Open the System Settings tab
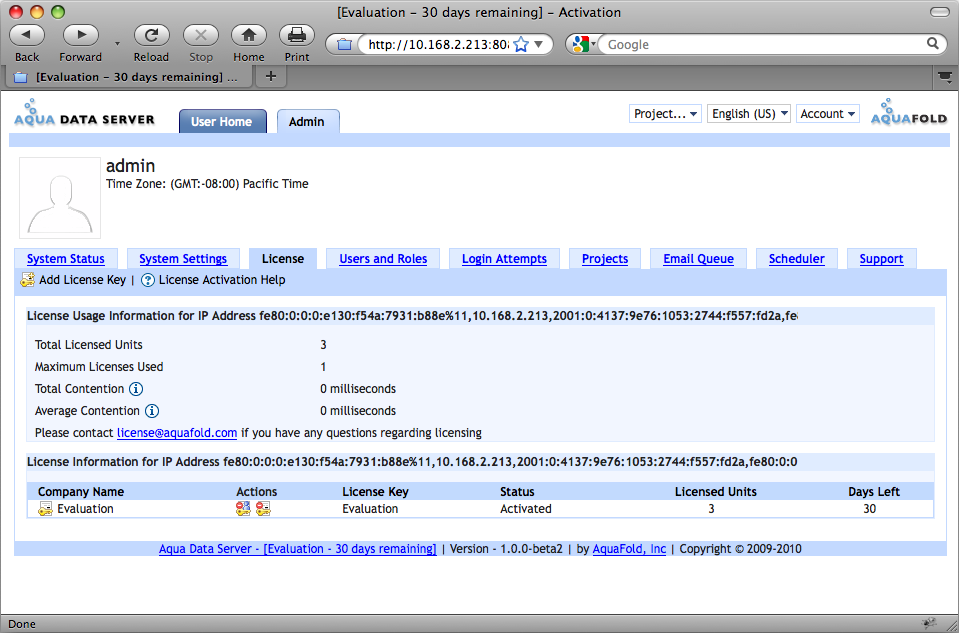 (x=183, y=259)
